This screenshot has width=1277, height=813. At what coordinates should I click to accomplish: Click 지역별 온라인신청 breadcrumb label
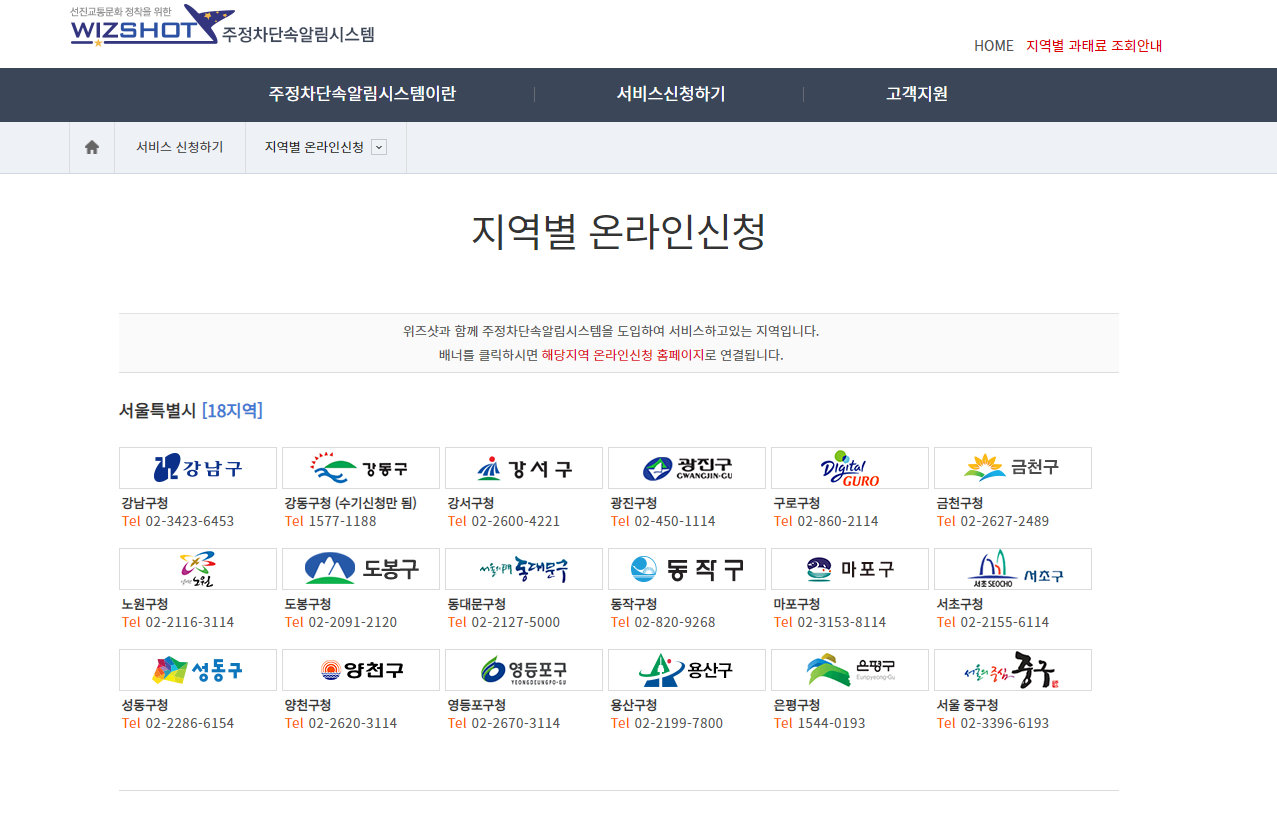314,147
